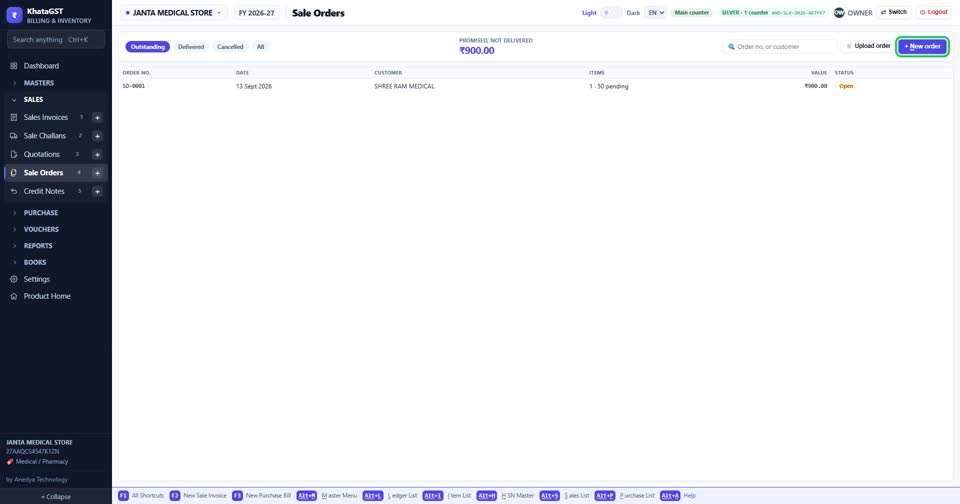Click the ORDER NO. column header
The image size is (960, 504).
pos(136,73)
